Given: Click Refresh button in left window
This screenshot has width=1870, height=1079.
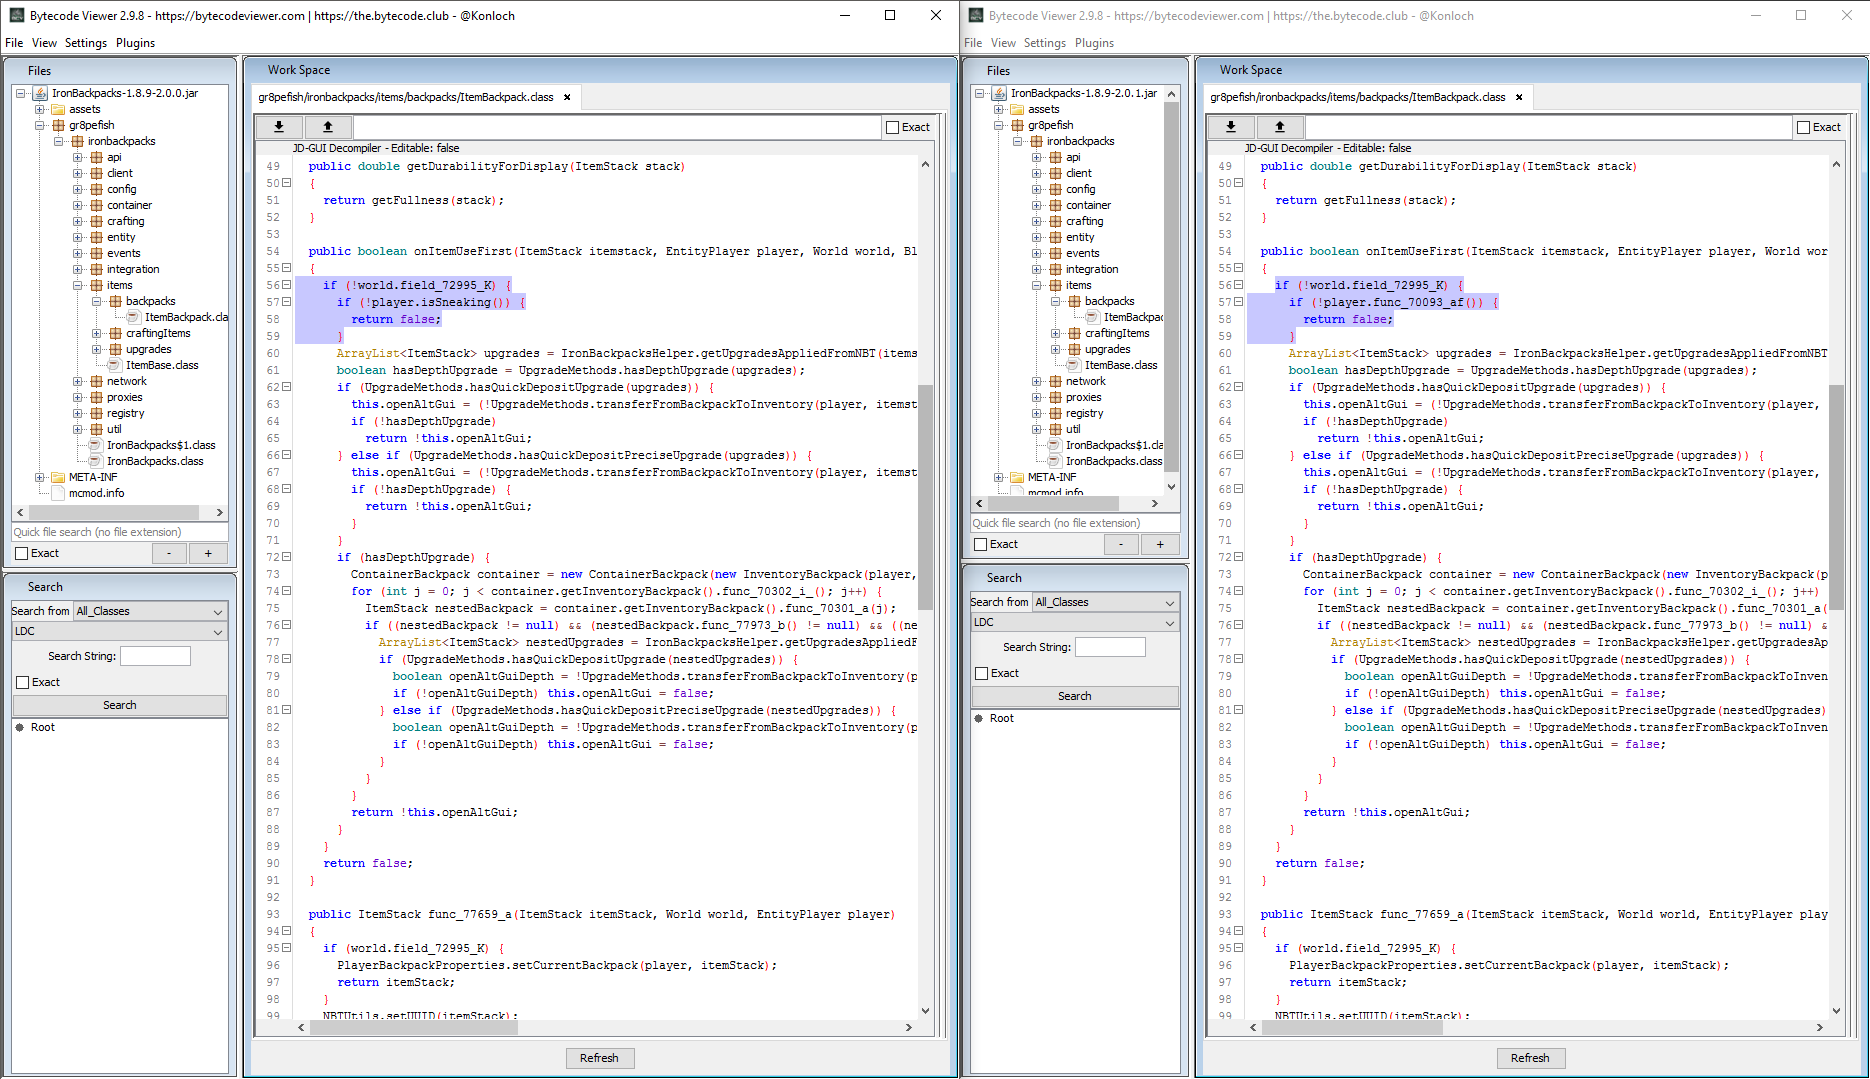Looking at the screenshot, I should [599, 1058].
